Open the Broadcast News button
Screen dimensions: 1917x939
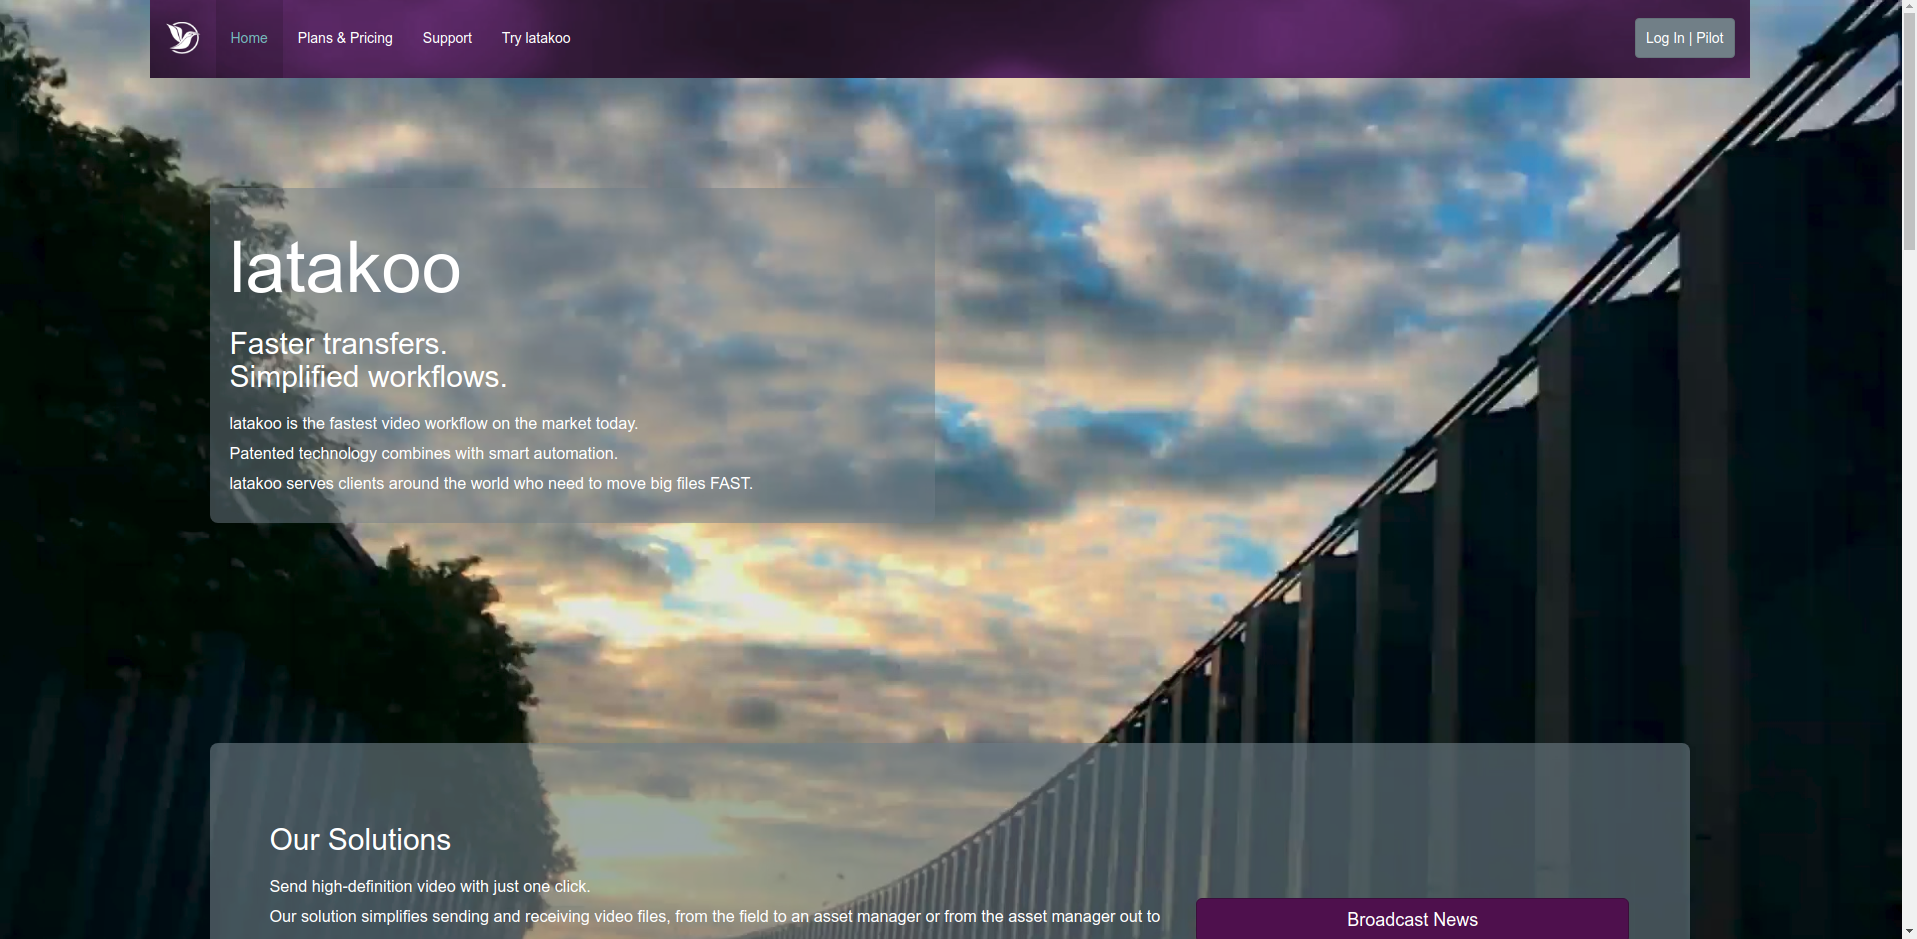coord(1412,919)
